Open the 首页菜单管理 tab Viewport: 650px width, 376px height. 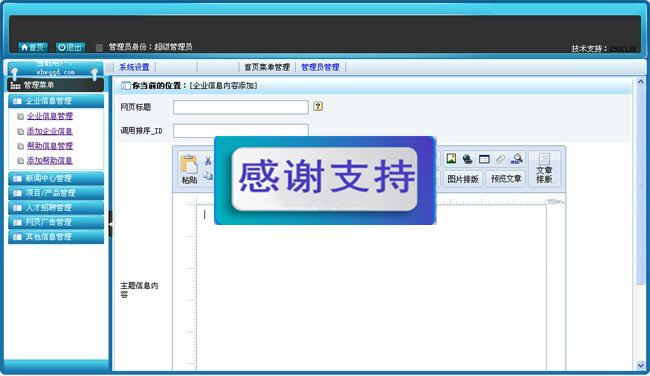267,67
